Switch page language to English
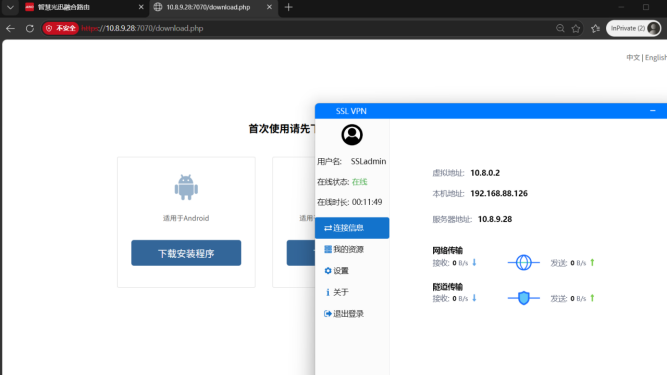The image size is (667, 376). [656, 57]
